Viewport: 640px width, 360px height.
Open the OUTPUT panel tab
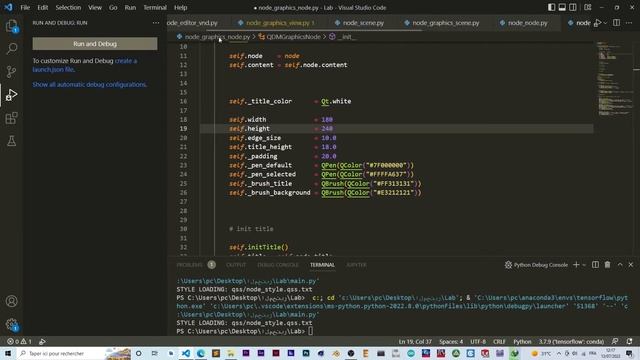236,265
